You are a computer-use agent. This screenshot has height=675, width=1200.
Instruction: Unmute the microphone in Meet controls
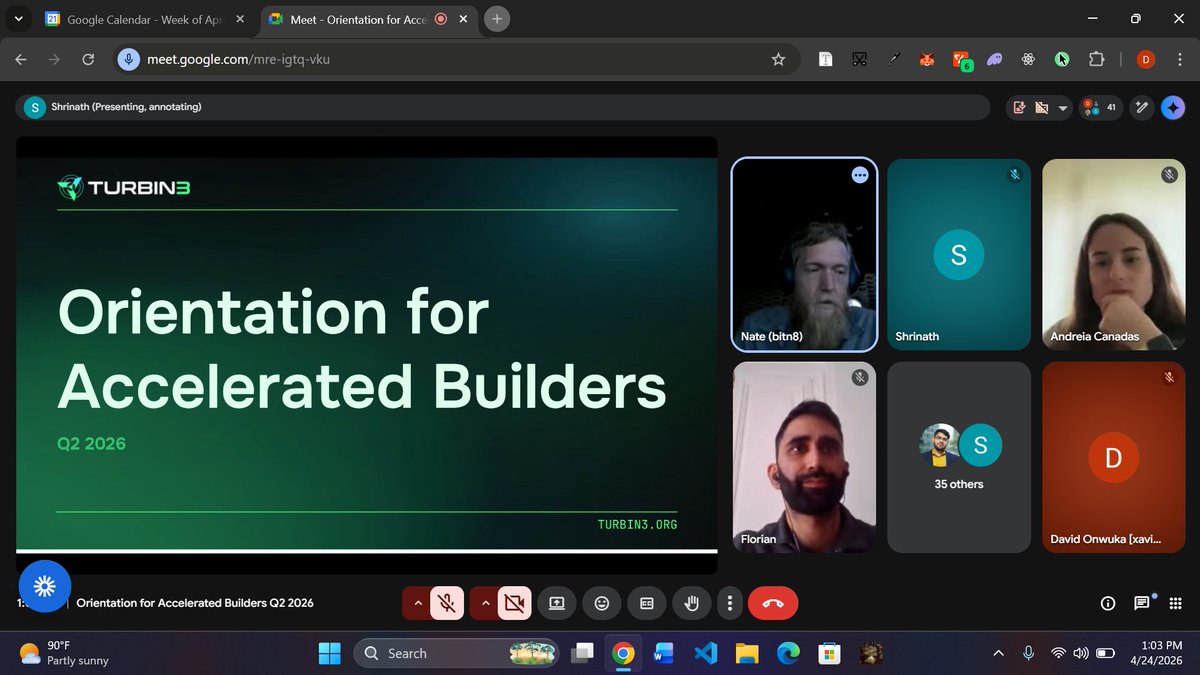coord(447,603)
